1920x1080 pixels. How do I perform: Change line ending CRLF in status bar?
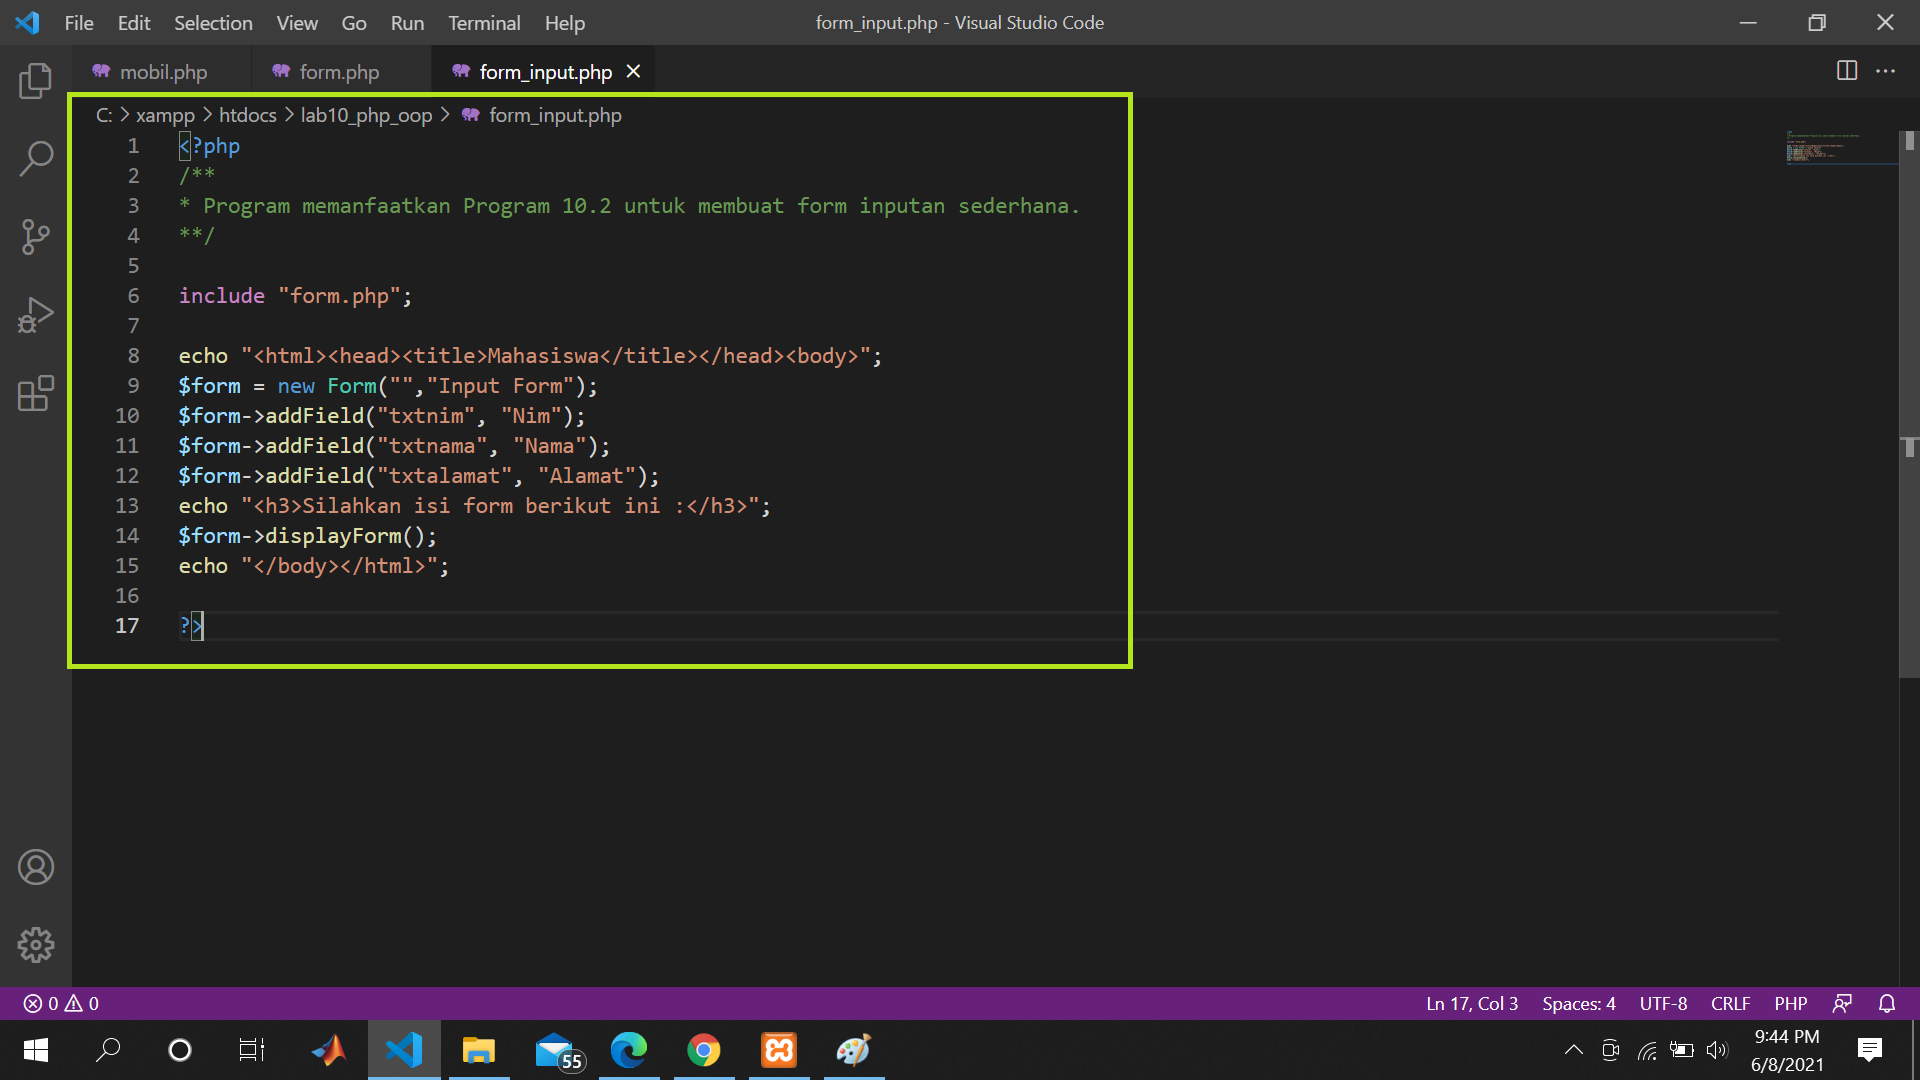tap(1730, 1003)
